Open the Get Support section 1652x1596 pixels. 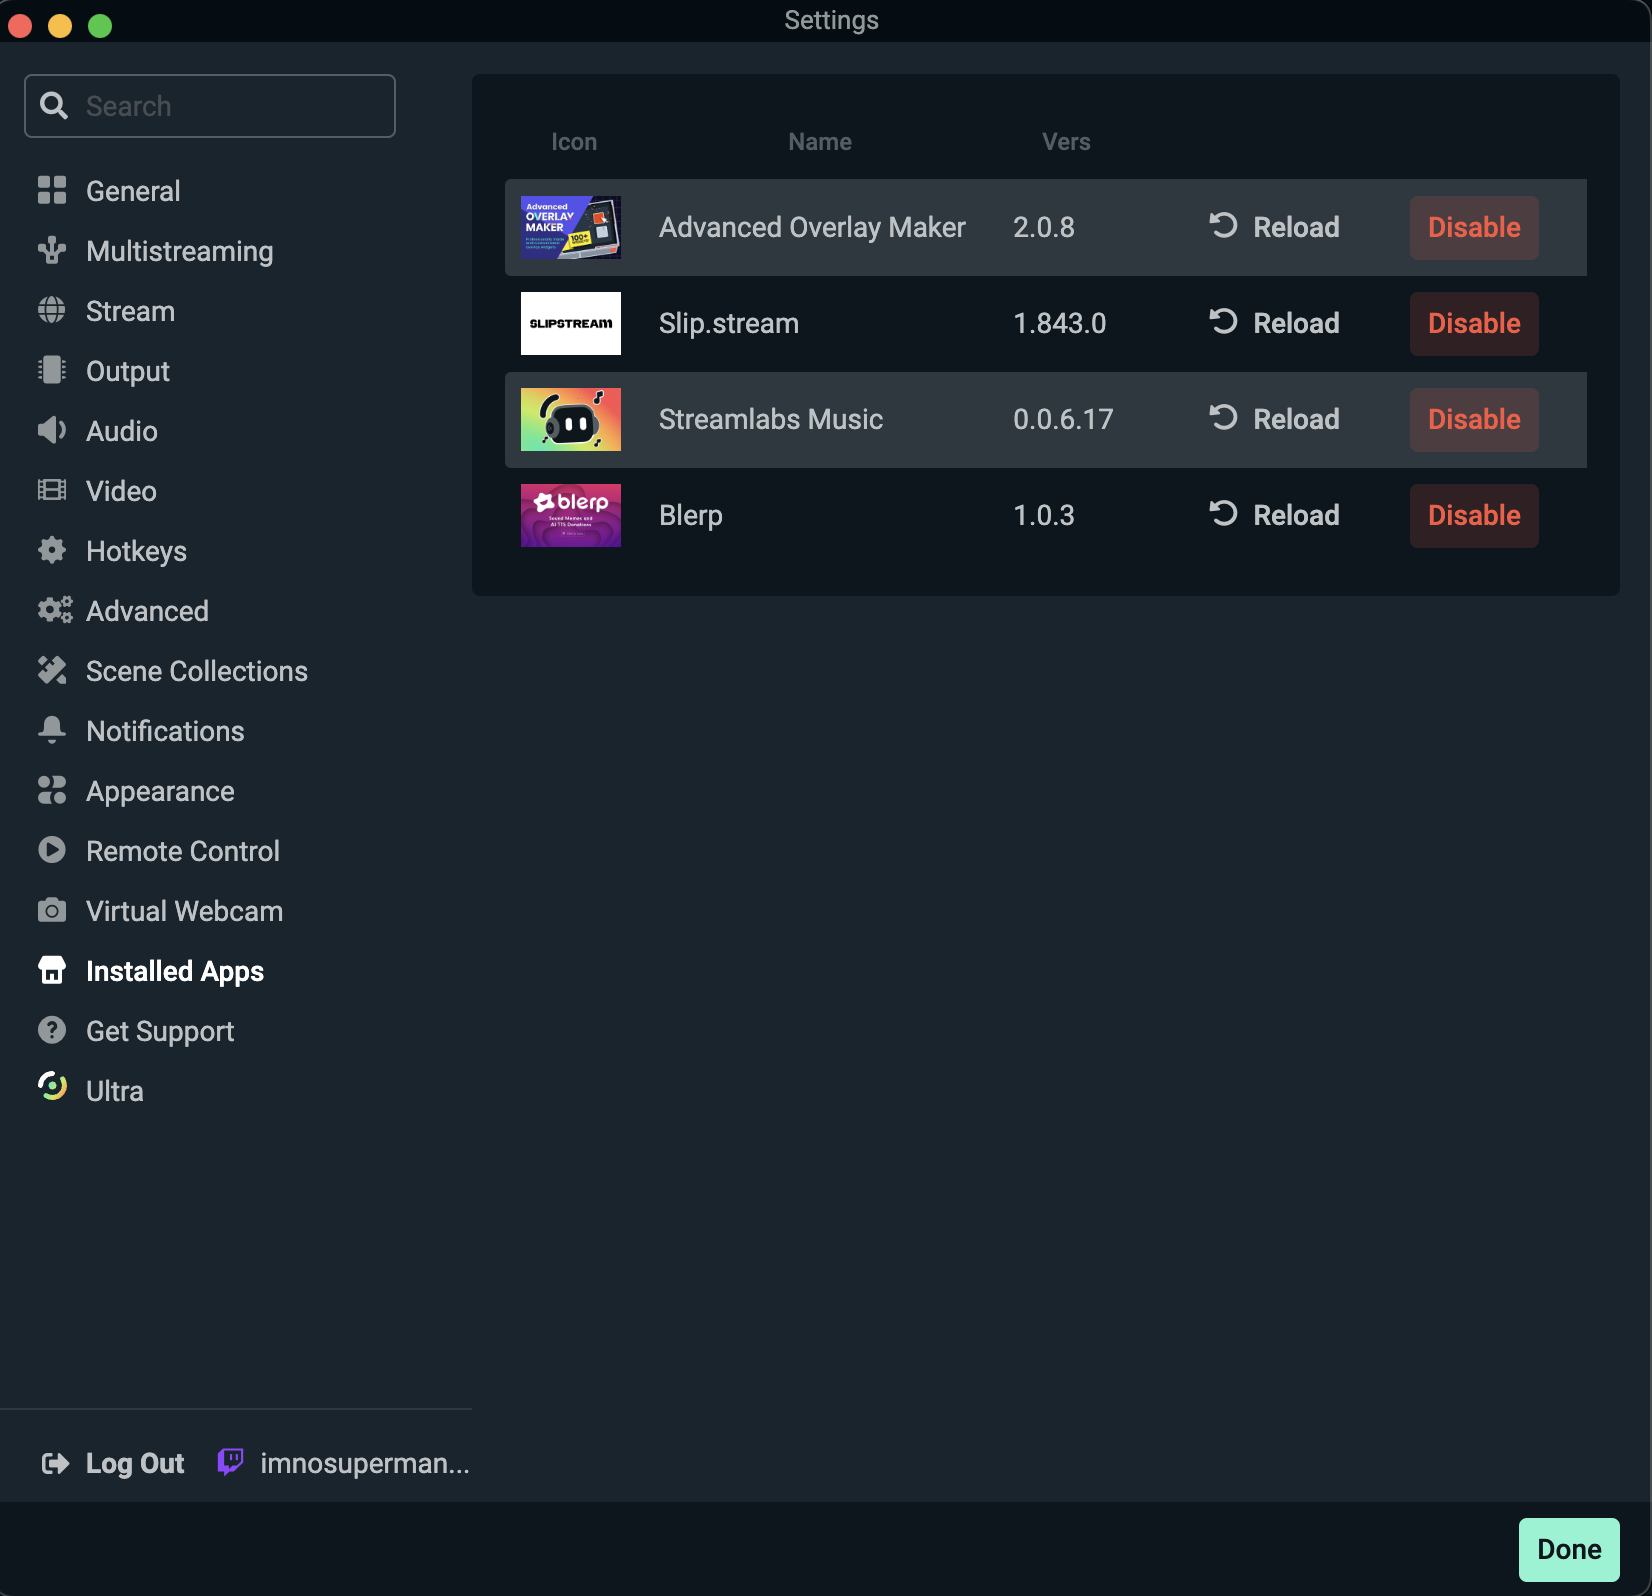click(x=160, y=1031)
